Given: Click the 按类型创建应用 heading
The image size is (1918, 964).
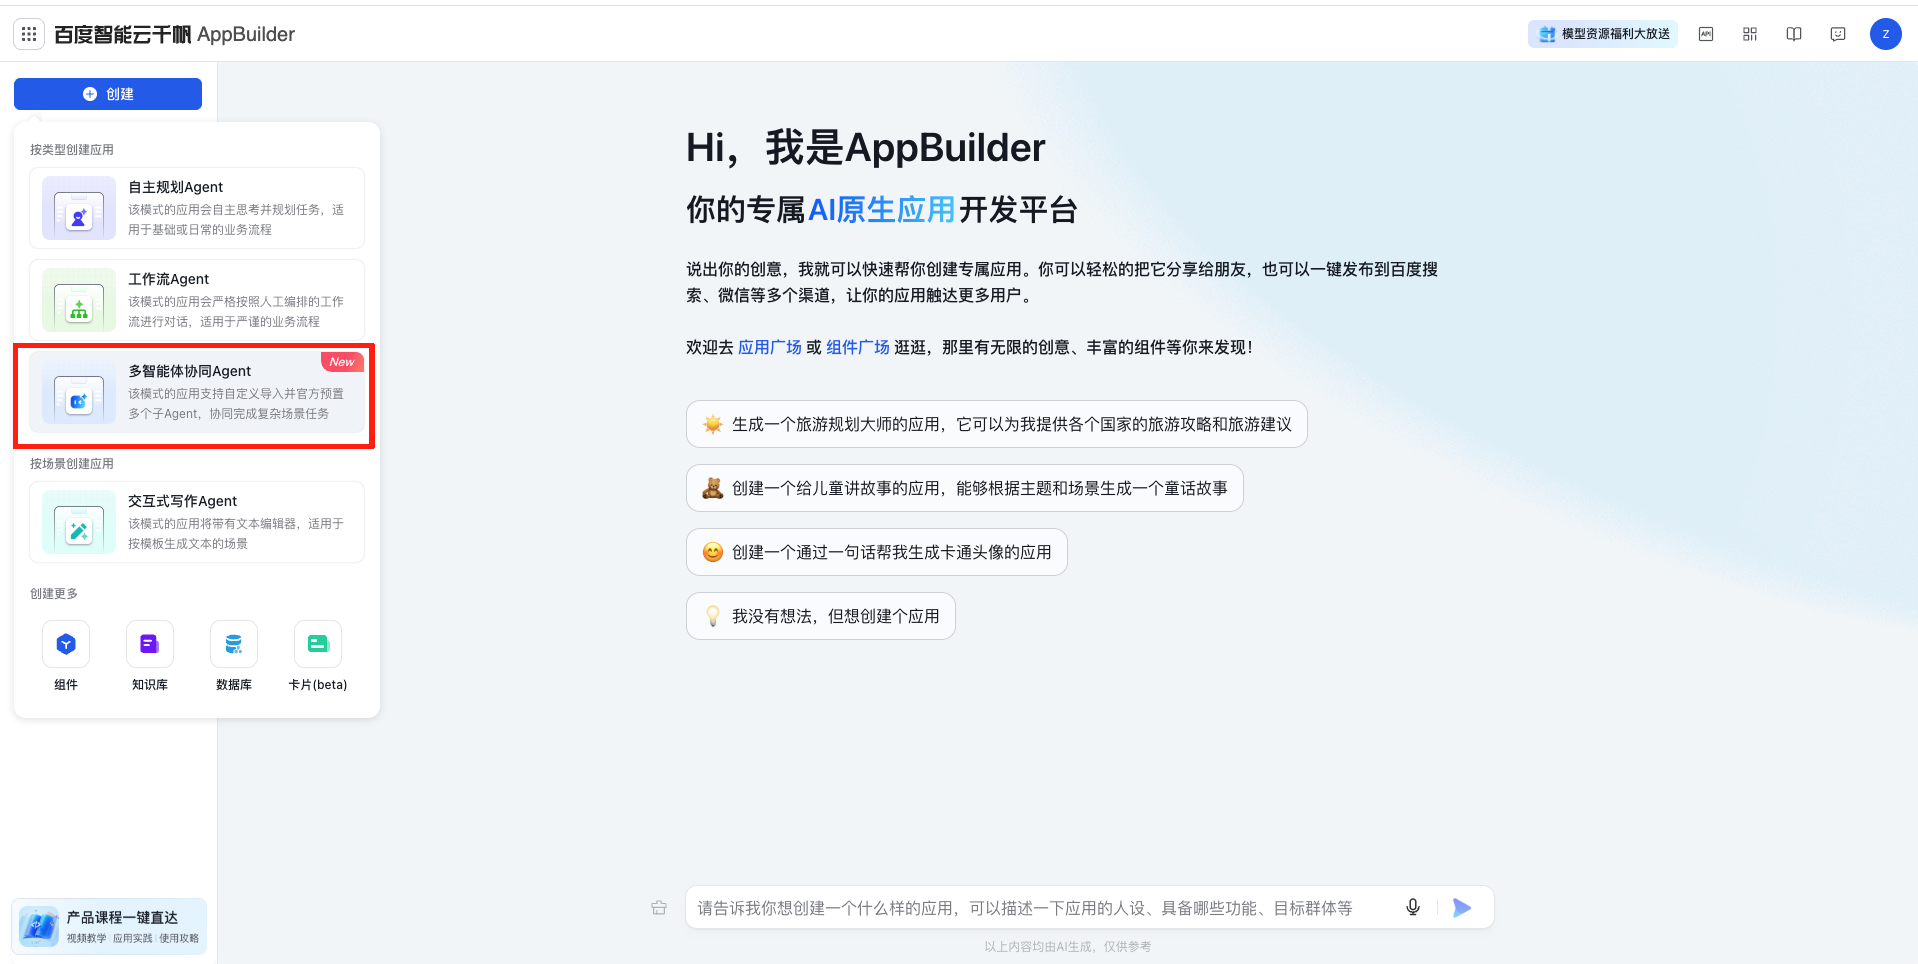Looking at the screenshot, I should (72, 150).
